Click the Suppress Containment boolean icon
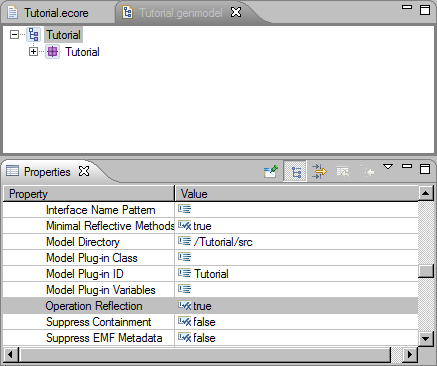 185,321
